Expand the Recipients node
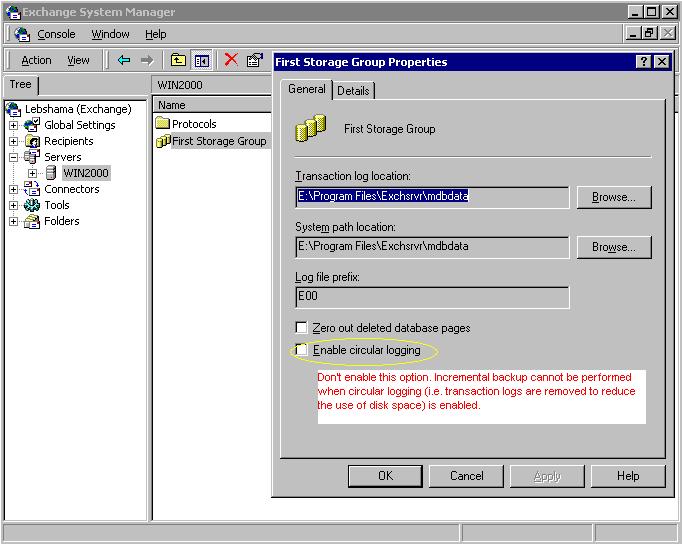 coord(13,141)
